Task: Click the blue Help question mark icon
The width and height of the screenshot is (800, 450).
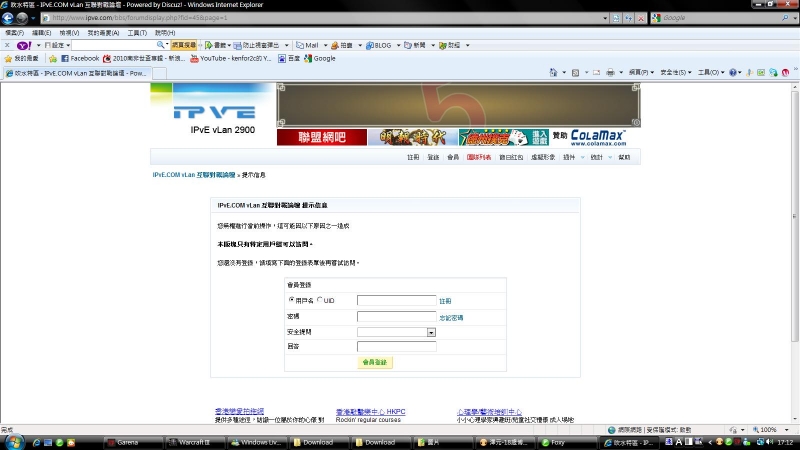Action: point(733,72)
